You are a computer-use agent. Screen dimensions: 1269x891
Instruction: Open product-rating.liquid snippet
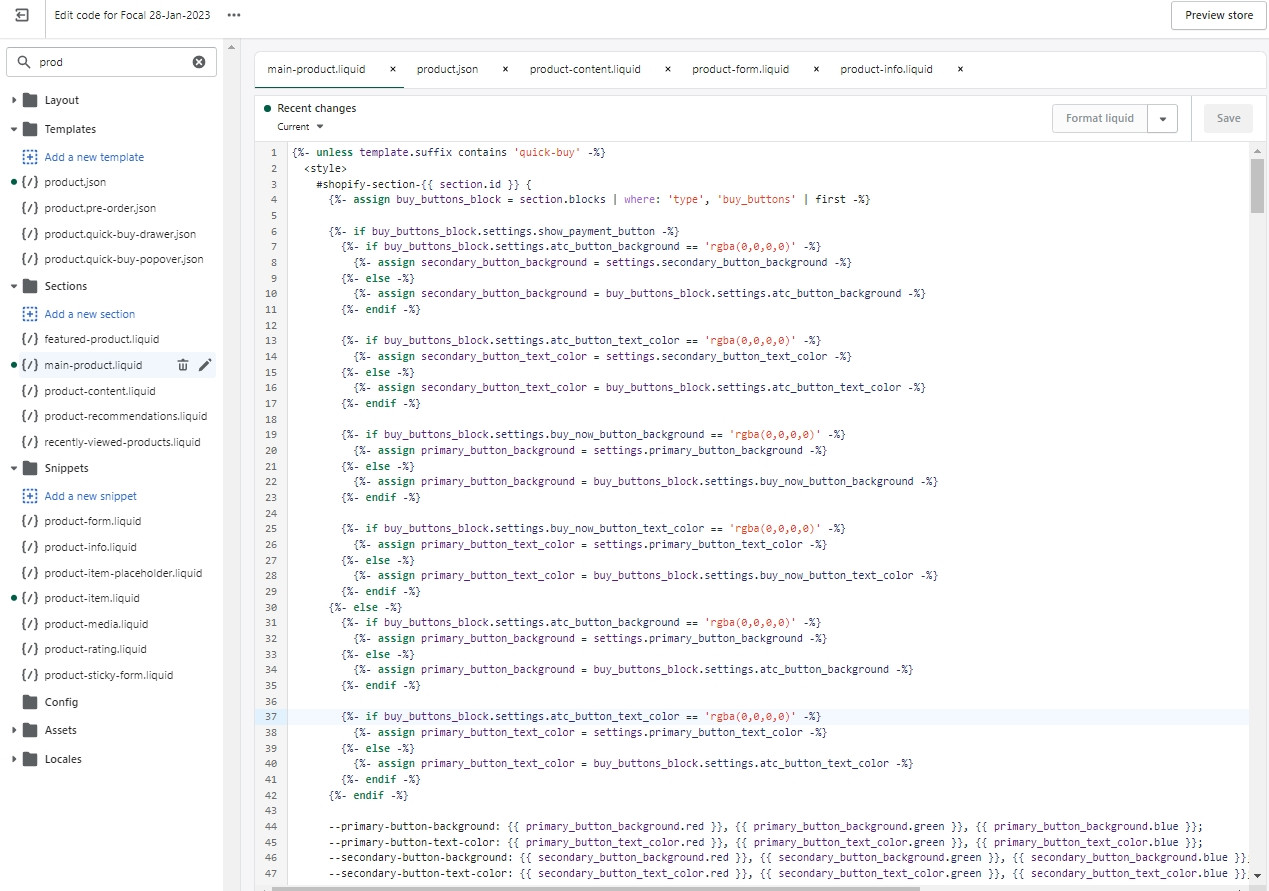(95, 649)
